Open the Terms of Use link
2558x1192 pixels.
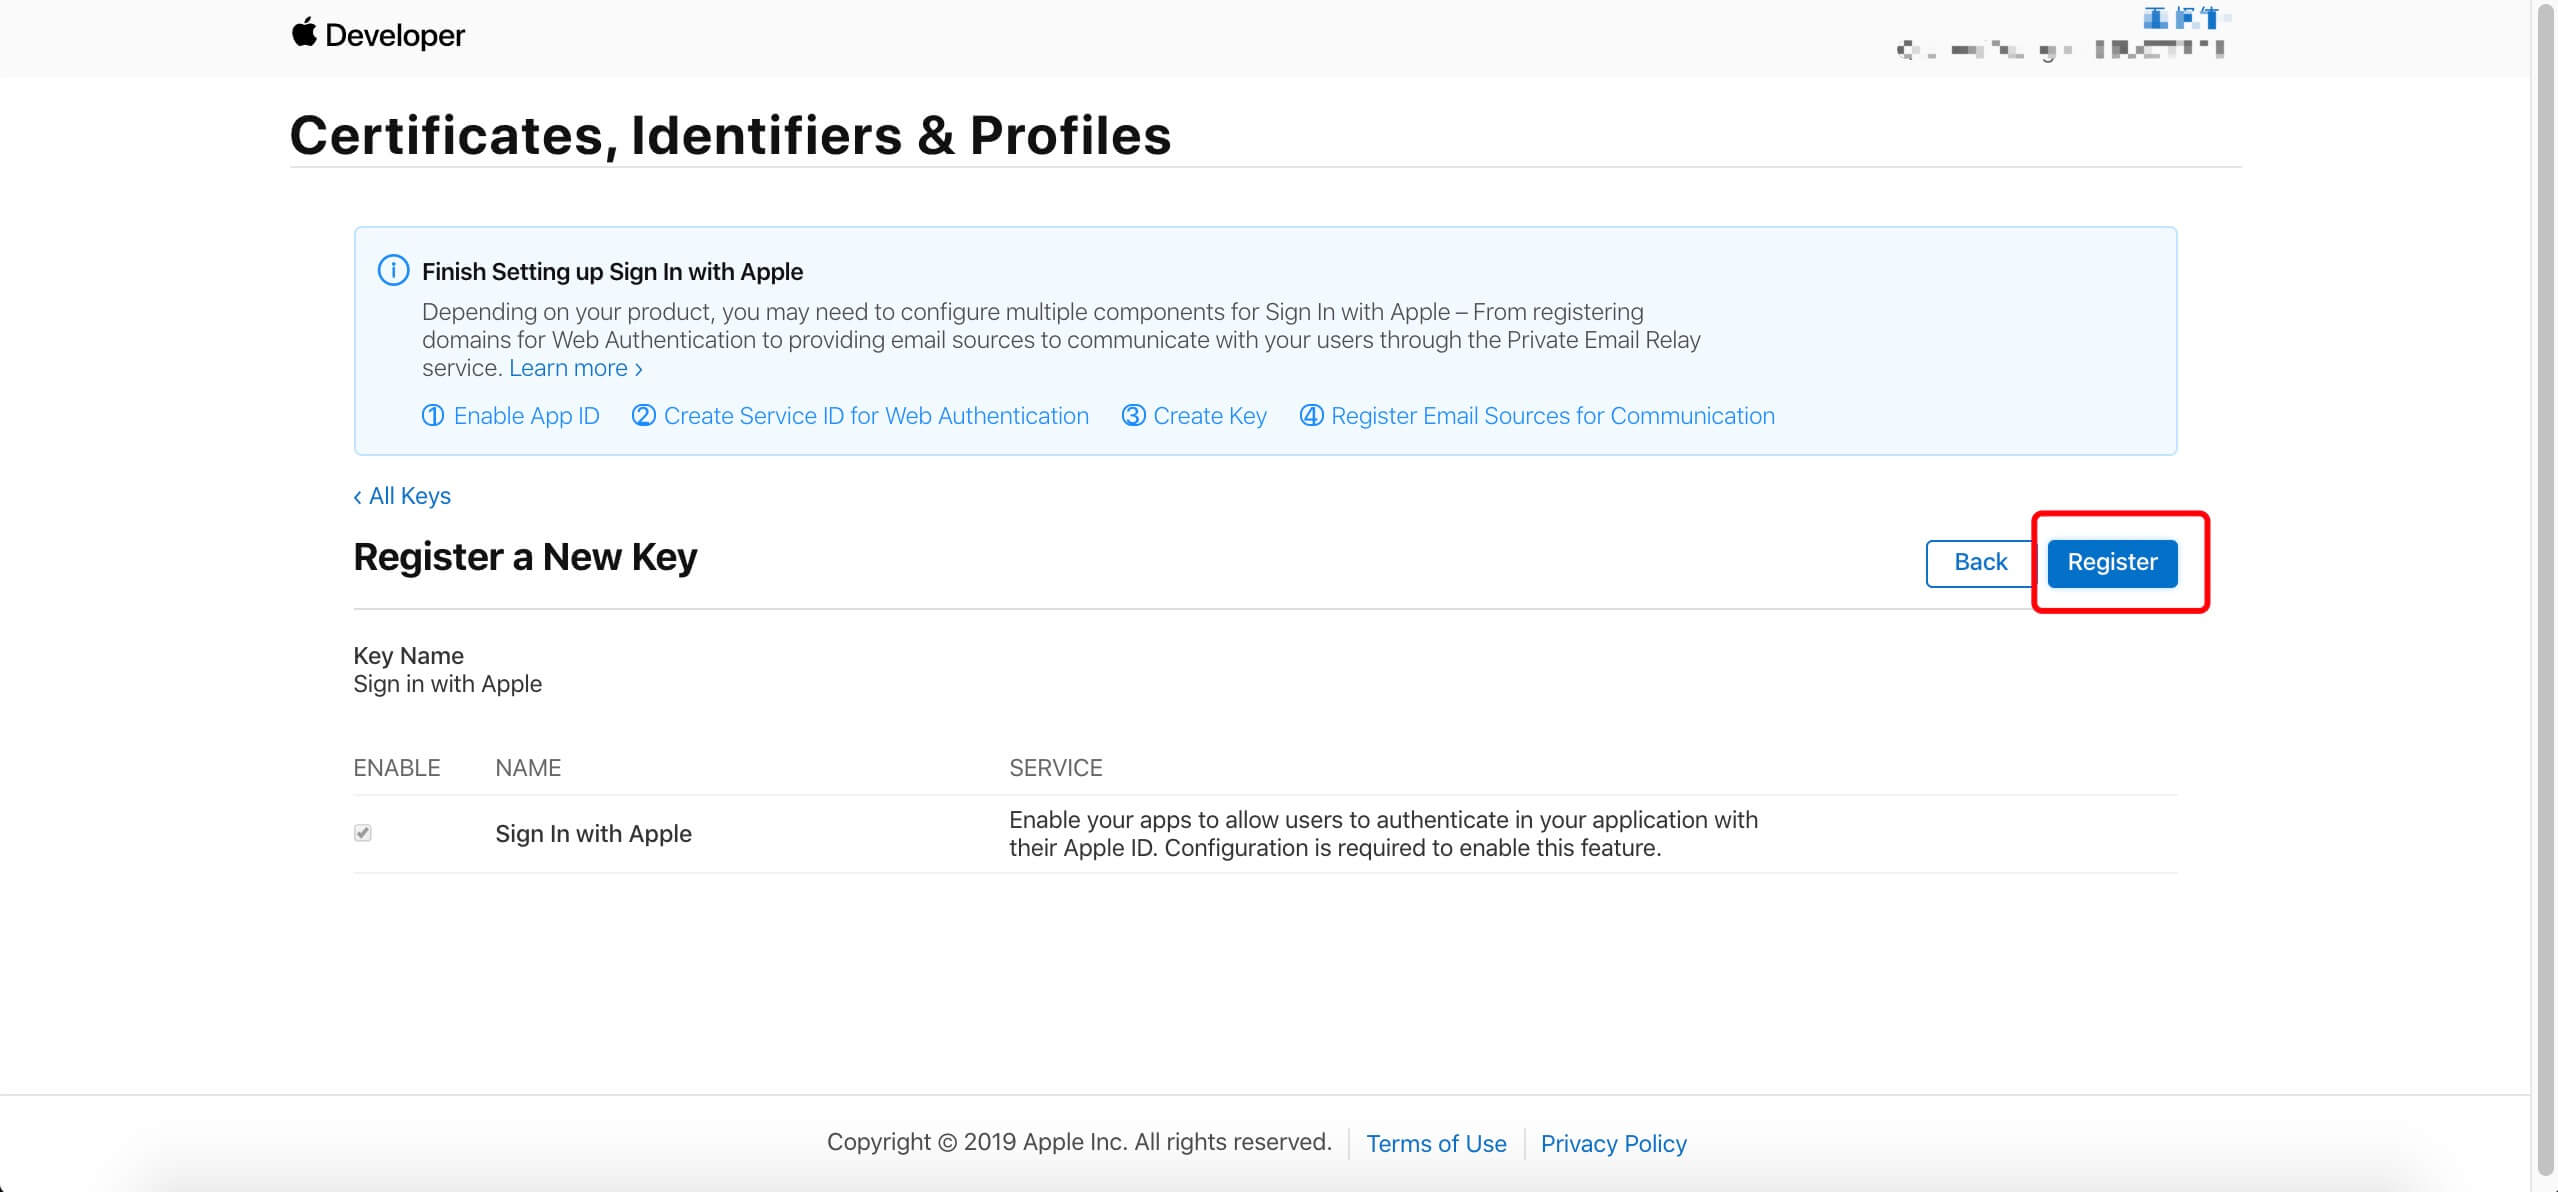tap(1436, 1143)
